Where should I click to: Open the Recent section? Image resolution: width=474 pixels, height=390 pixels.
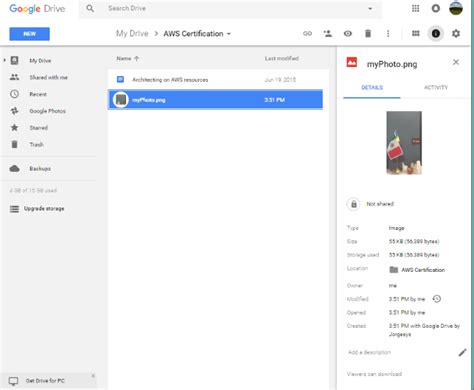point(38,94)
